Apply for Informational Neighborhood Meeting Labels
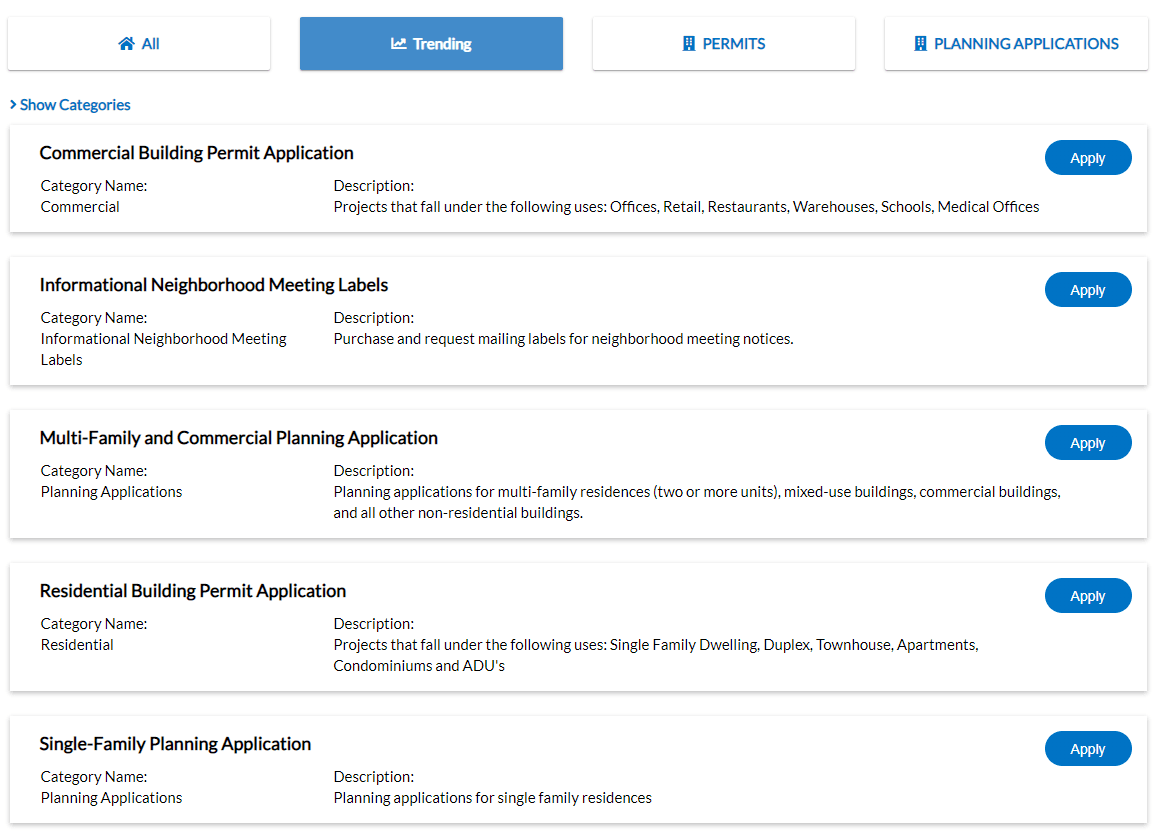This screenshot has height=835, width=1158. coord(1088,289)
